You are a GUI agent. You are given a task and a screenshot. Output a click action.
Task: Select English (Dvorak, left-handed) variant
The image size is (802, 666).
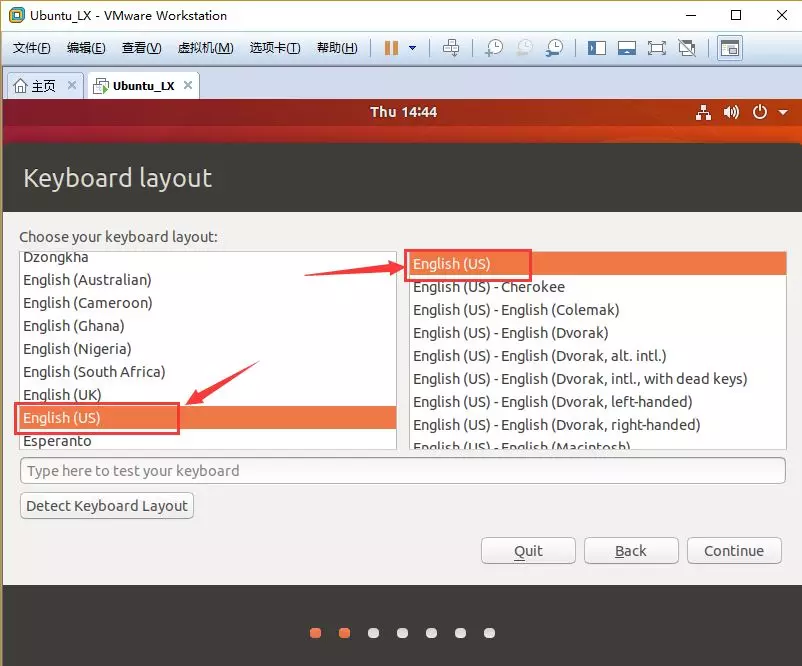(598, 402)
